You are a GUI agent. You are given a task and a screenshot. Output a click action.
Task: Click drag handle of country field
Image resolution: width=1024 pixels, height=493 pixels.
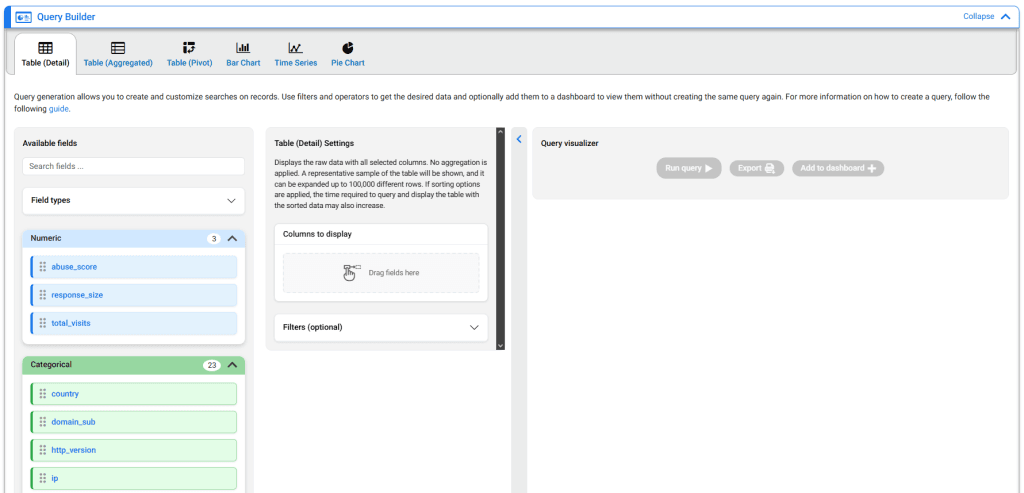[x=42, y=394]
